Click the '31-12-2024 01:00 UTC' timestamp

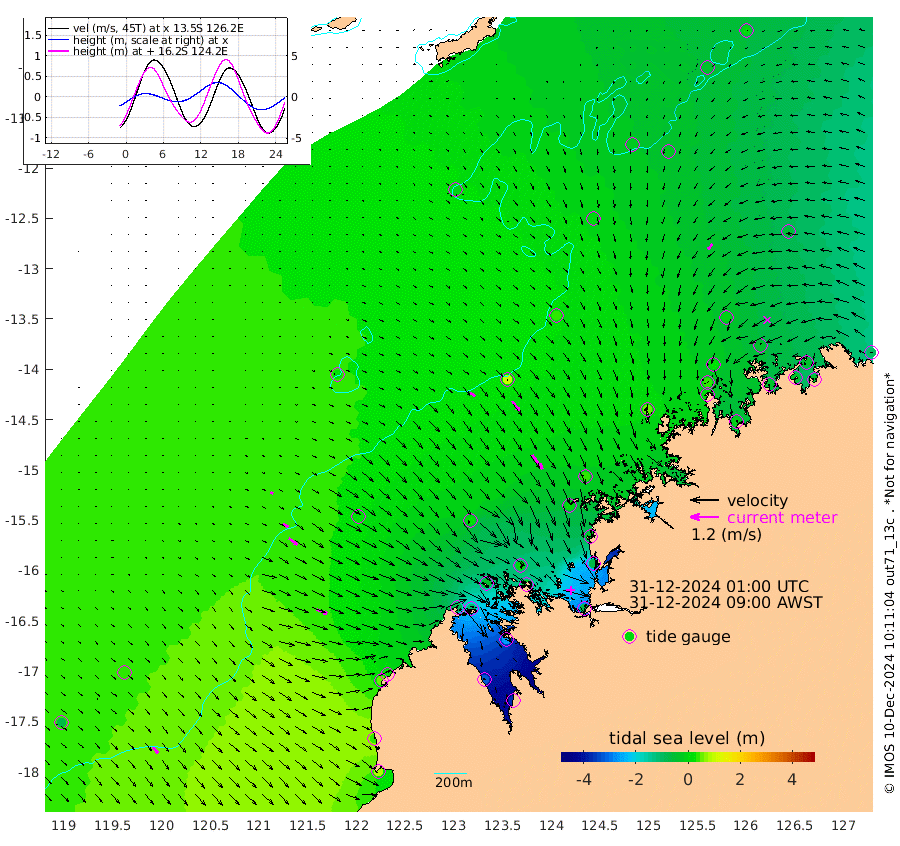[719, 587]
